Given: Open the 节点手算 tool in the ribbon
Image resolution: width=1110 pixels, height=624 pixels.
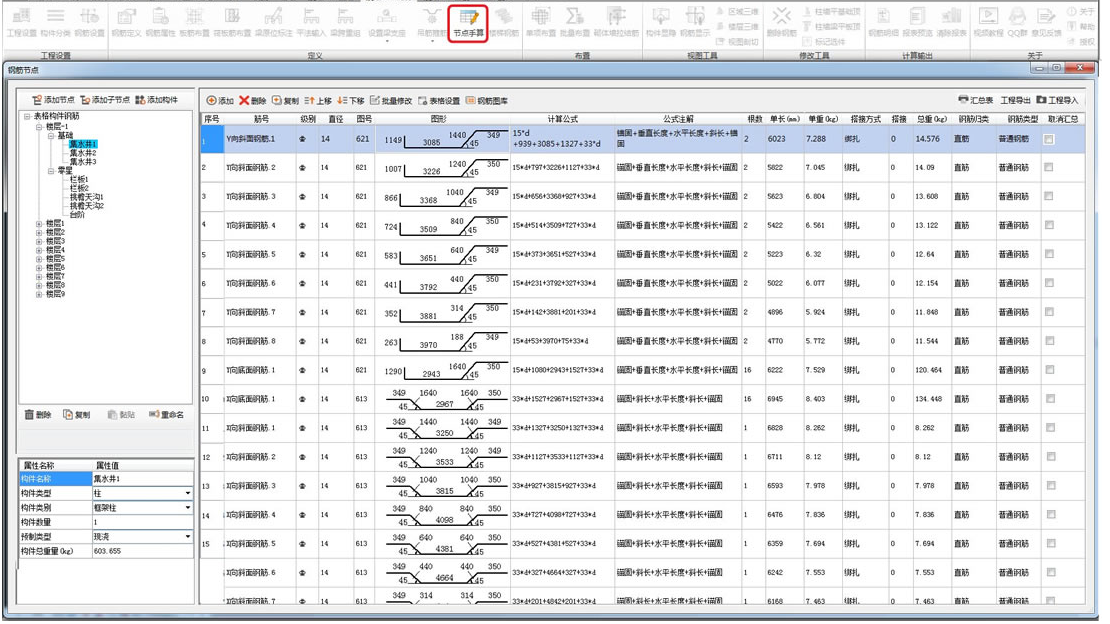Looking at the screenshot, I should 467,22.
